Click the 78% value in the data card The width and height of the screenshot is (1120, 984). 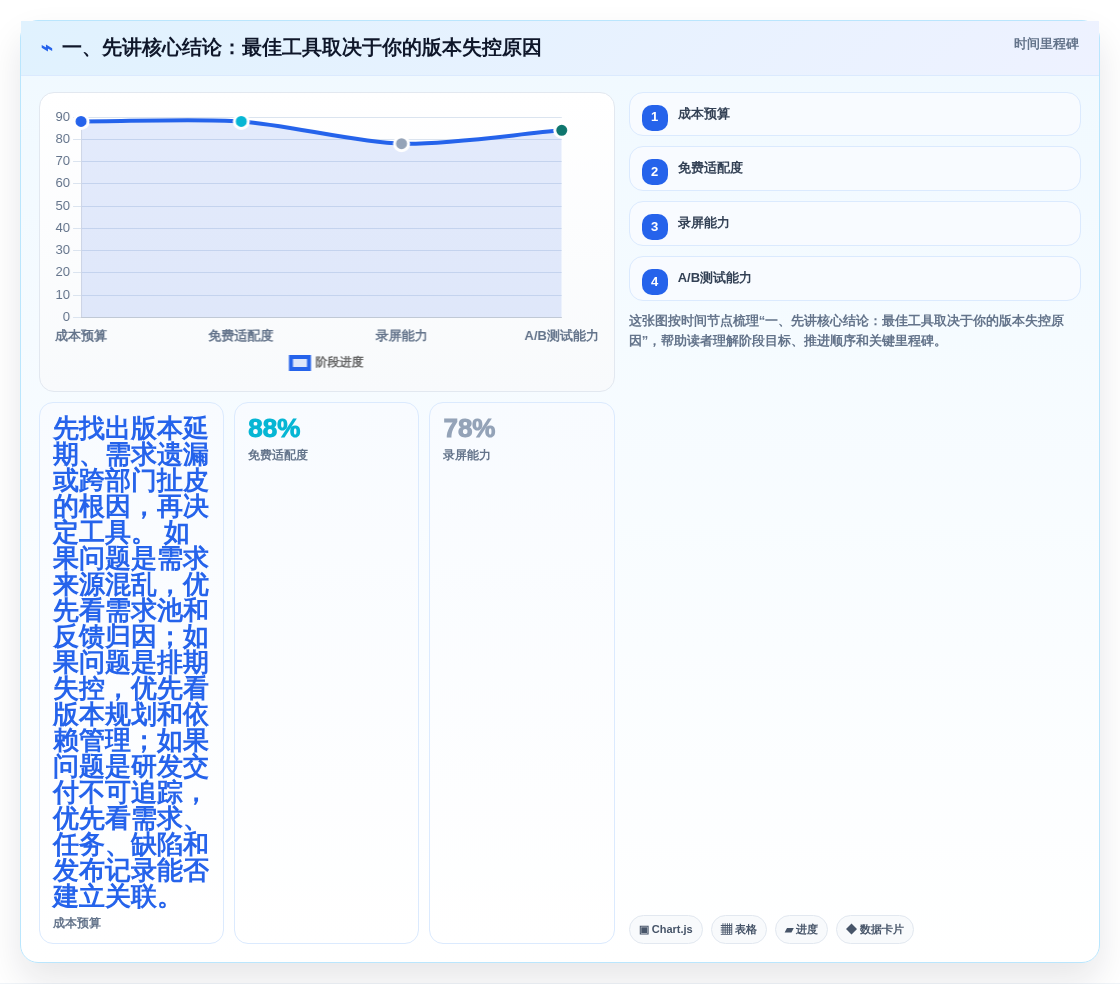point(469,428)
